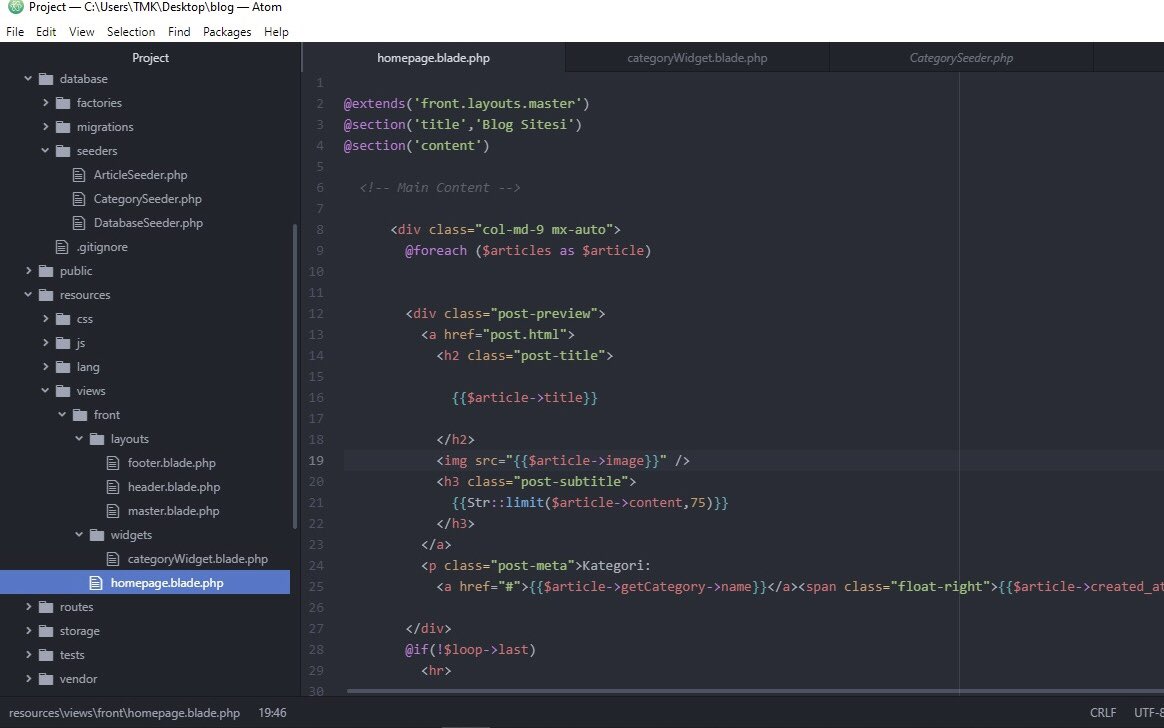The image size is (1164, 728).
Task: Click the DatabaseSeeder.php file icon
Action: (x=79, y=223)
